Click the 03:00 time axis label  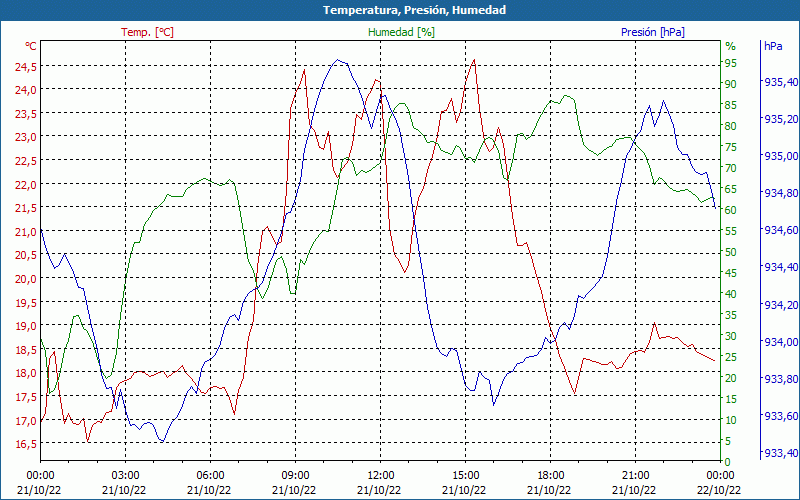tap(126, 476)
